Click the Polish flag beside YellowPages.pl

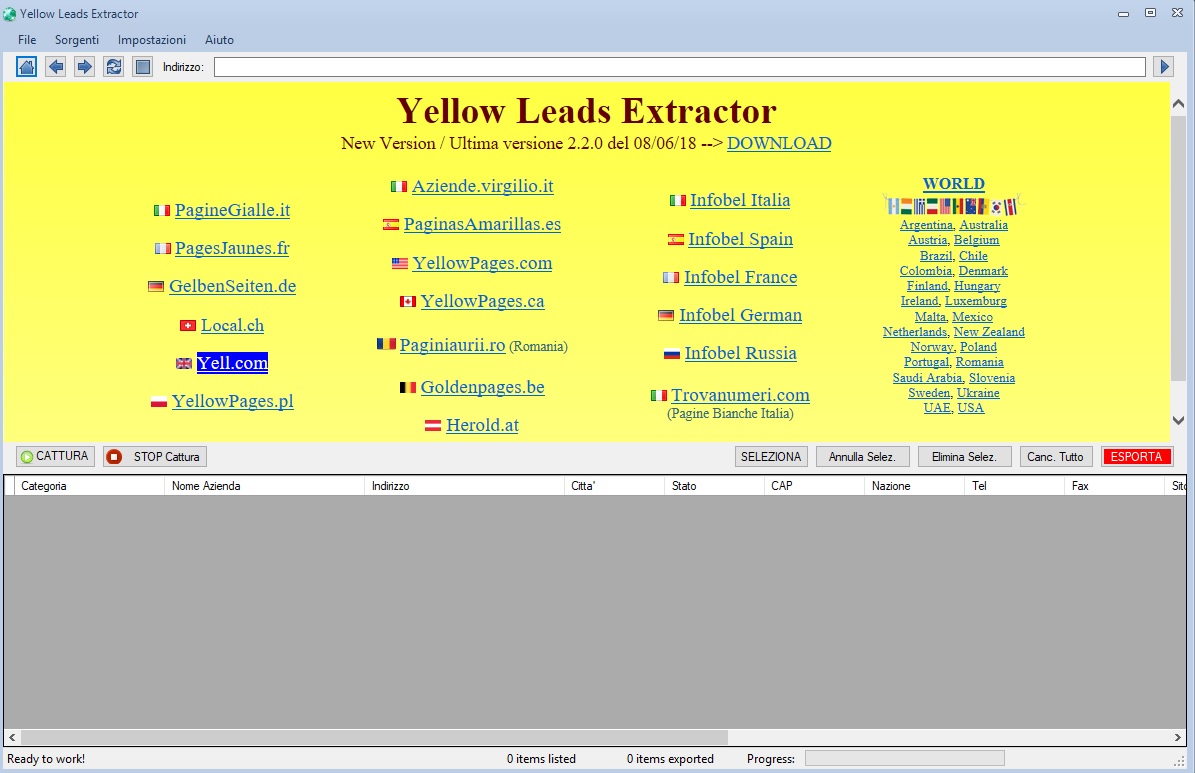[x=159, y=402]
